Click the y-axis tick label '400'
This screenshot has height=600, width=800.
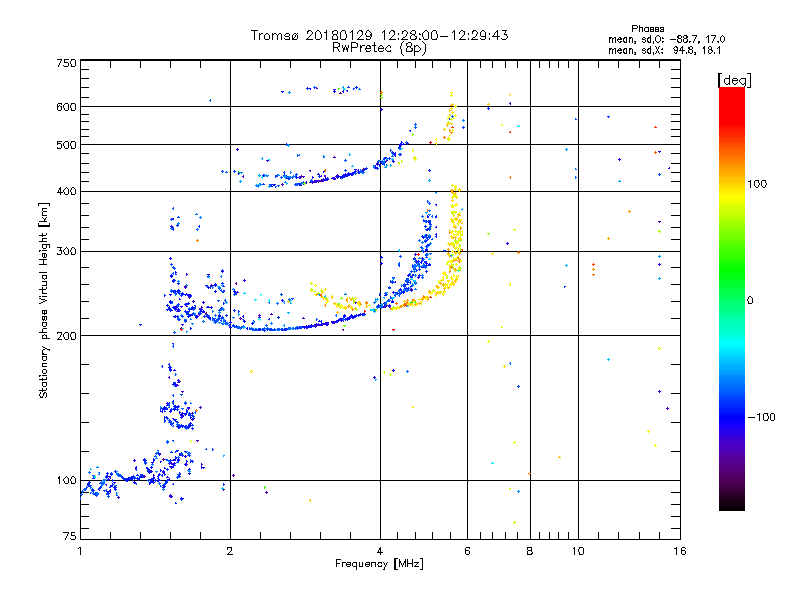click(x=66, y=191)
